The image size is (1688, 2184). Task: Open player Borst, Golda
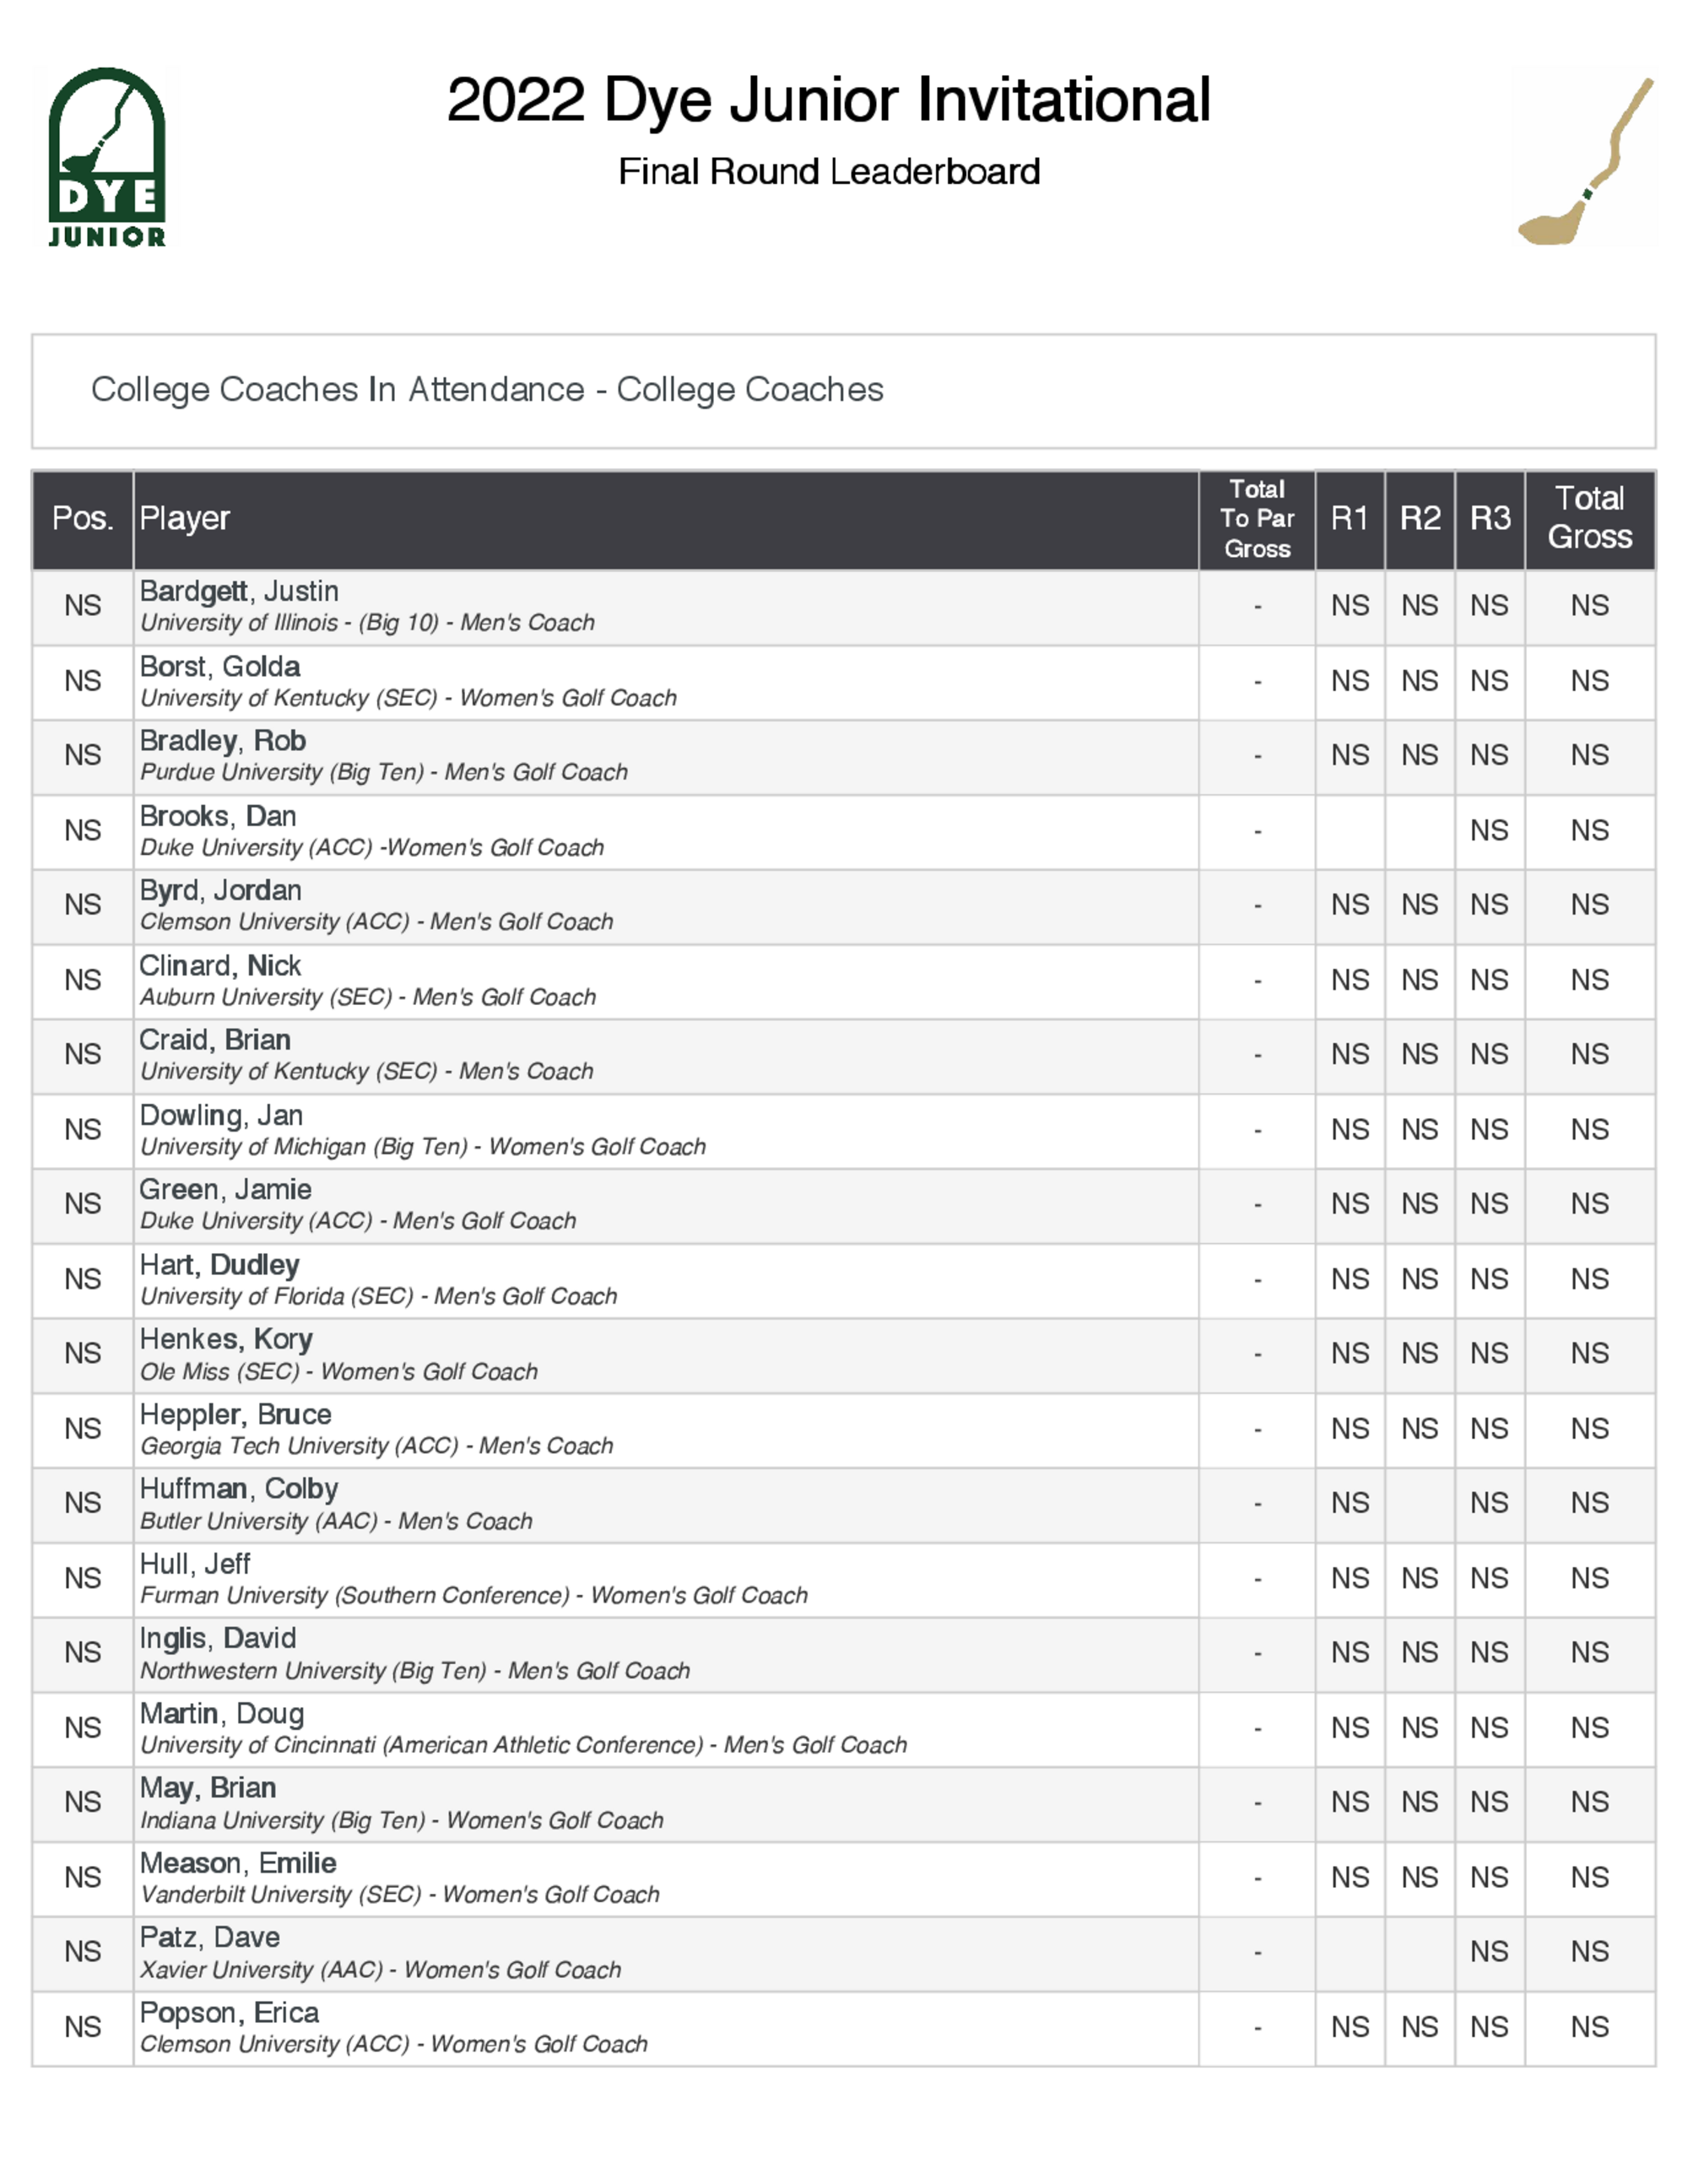tap(220, 666)
